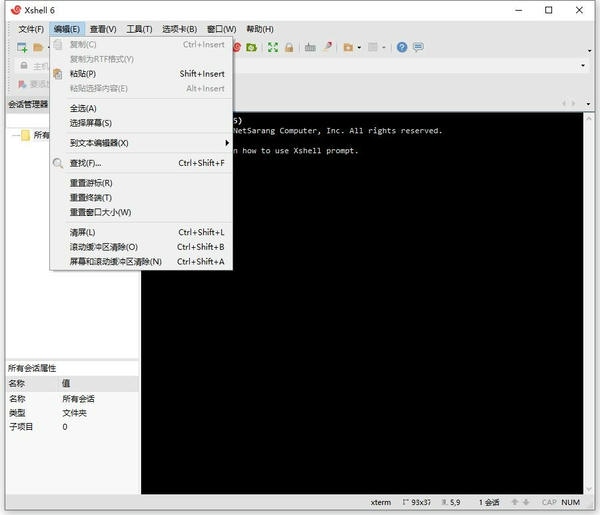
Task: Click the new session toolbar icon
Action: click(x=22, y=47)
